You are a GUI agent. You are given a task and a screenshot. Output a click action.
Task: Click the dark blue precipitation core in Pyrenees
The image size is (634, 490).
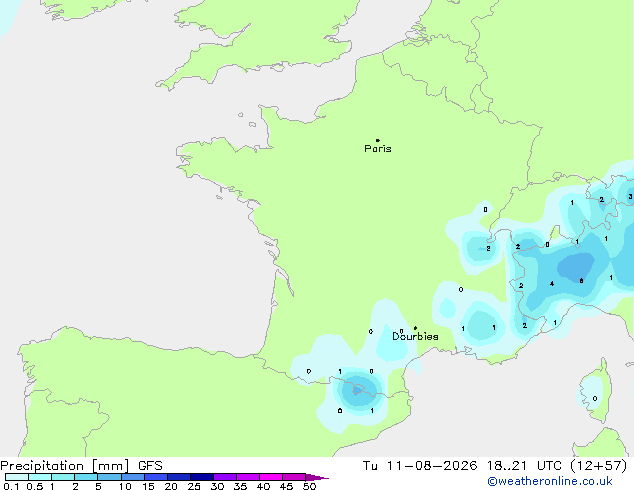(x=357, y=390)
